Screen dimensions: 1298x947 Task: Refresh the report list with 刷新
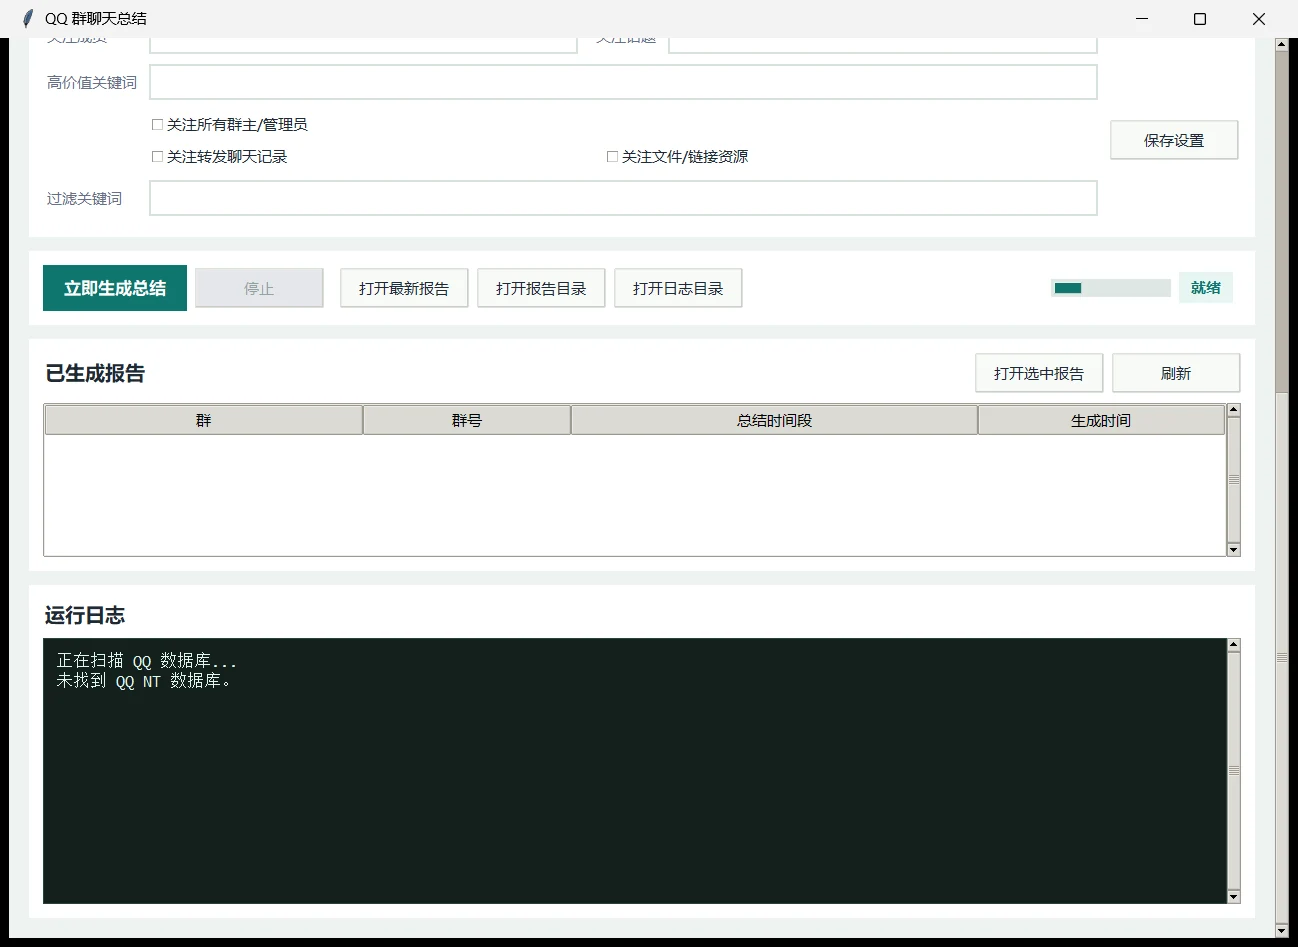tap(1176, 373)
